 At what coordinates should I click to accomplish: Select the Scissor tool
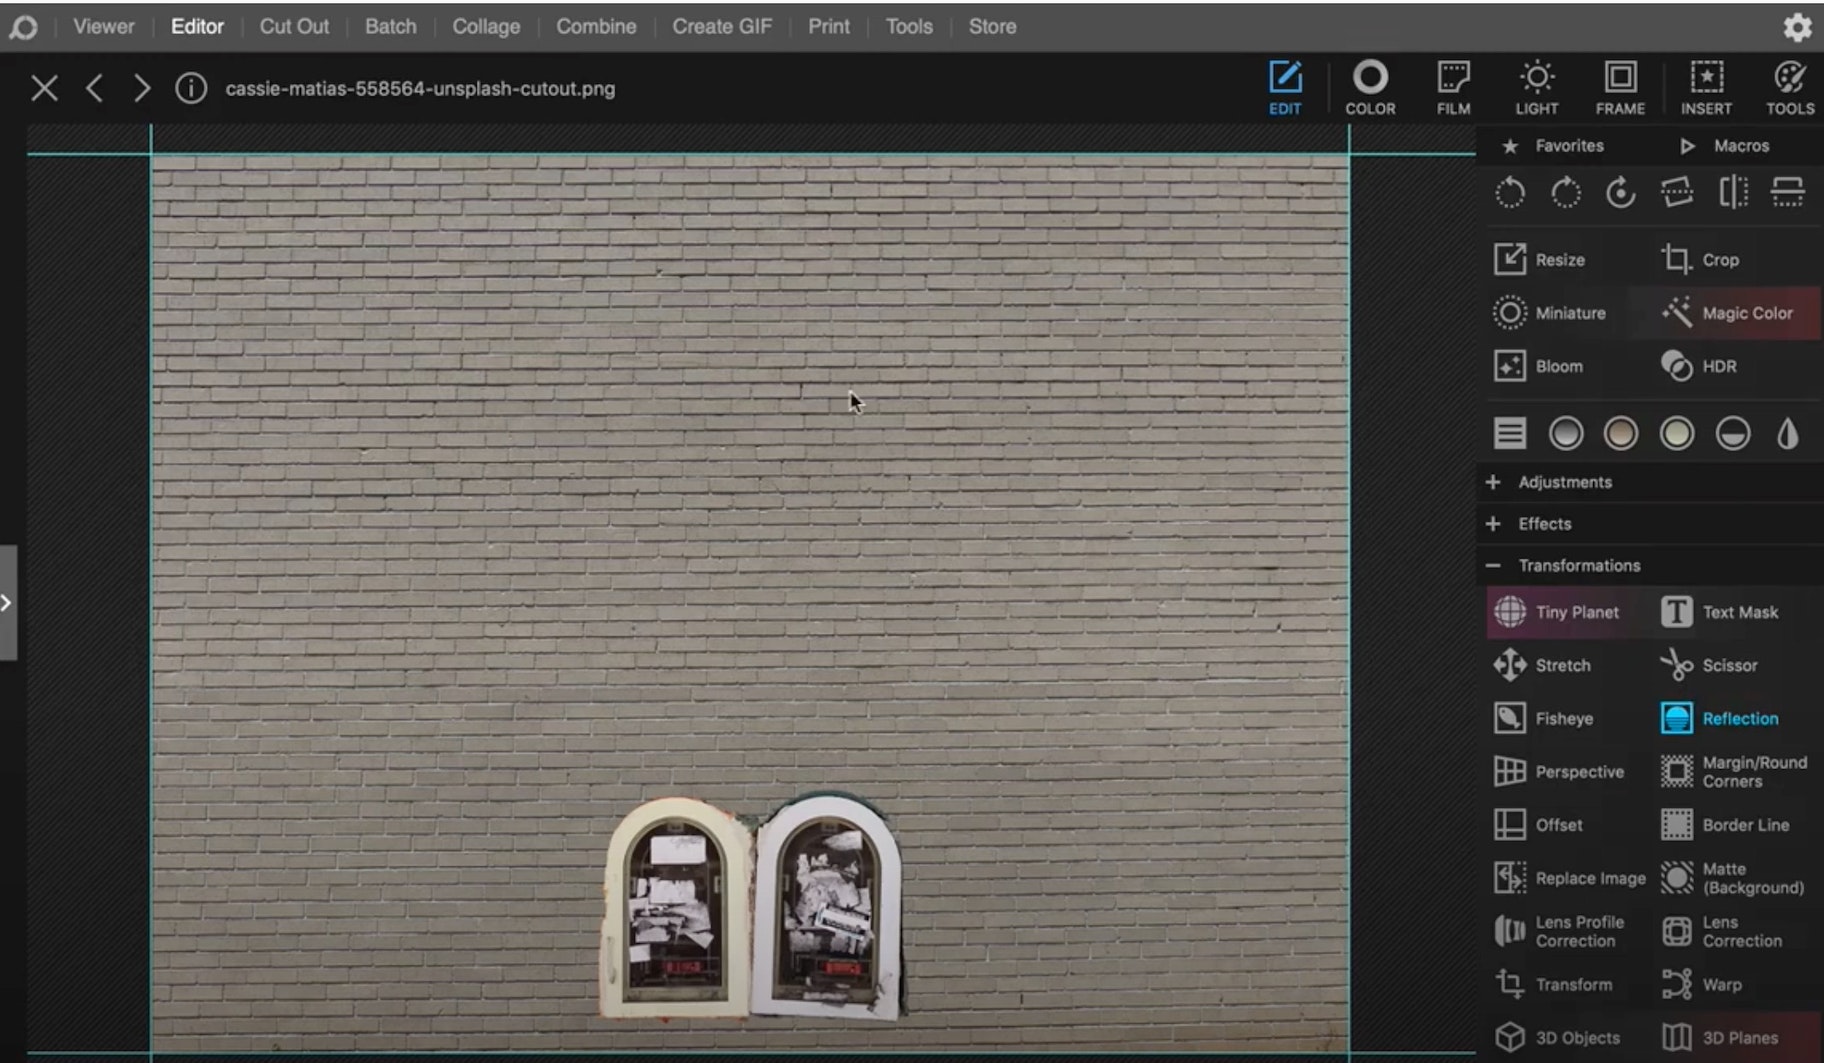[1710, 665]
